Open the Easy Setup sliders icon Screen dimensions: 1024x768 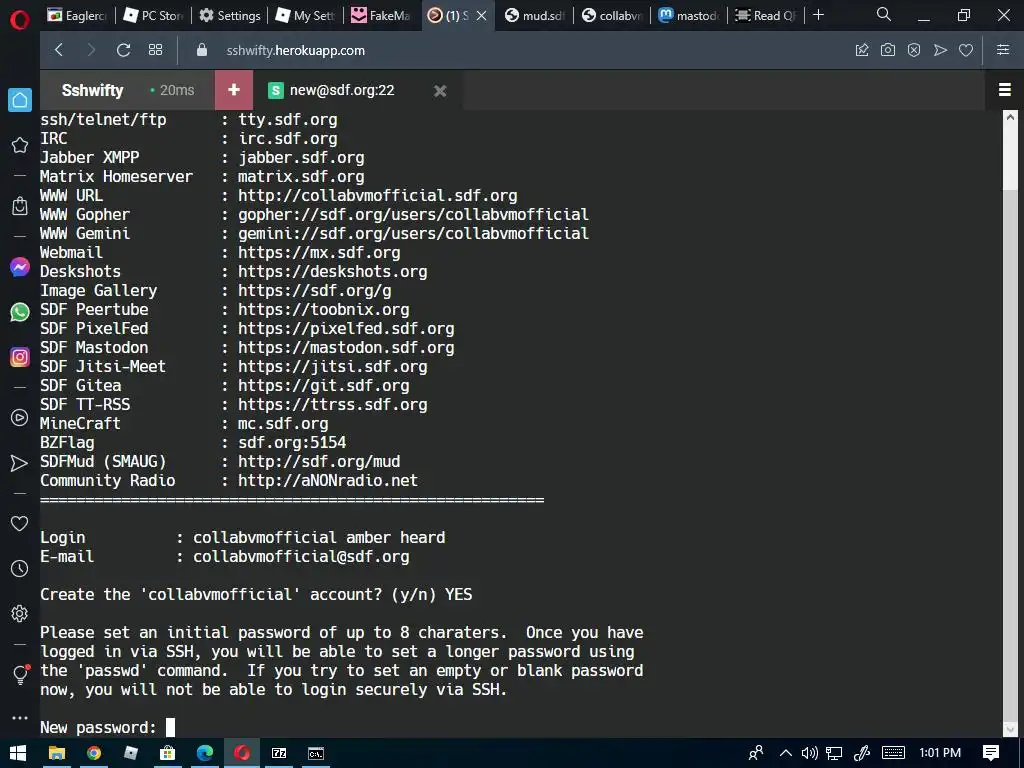pyautogui.click(x=1003, y=50)
